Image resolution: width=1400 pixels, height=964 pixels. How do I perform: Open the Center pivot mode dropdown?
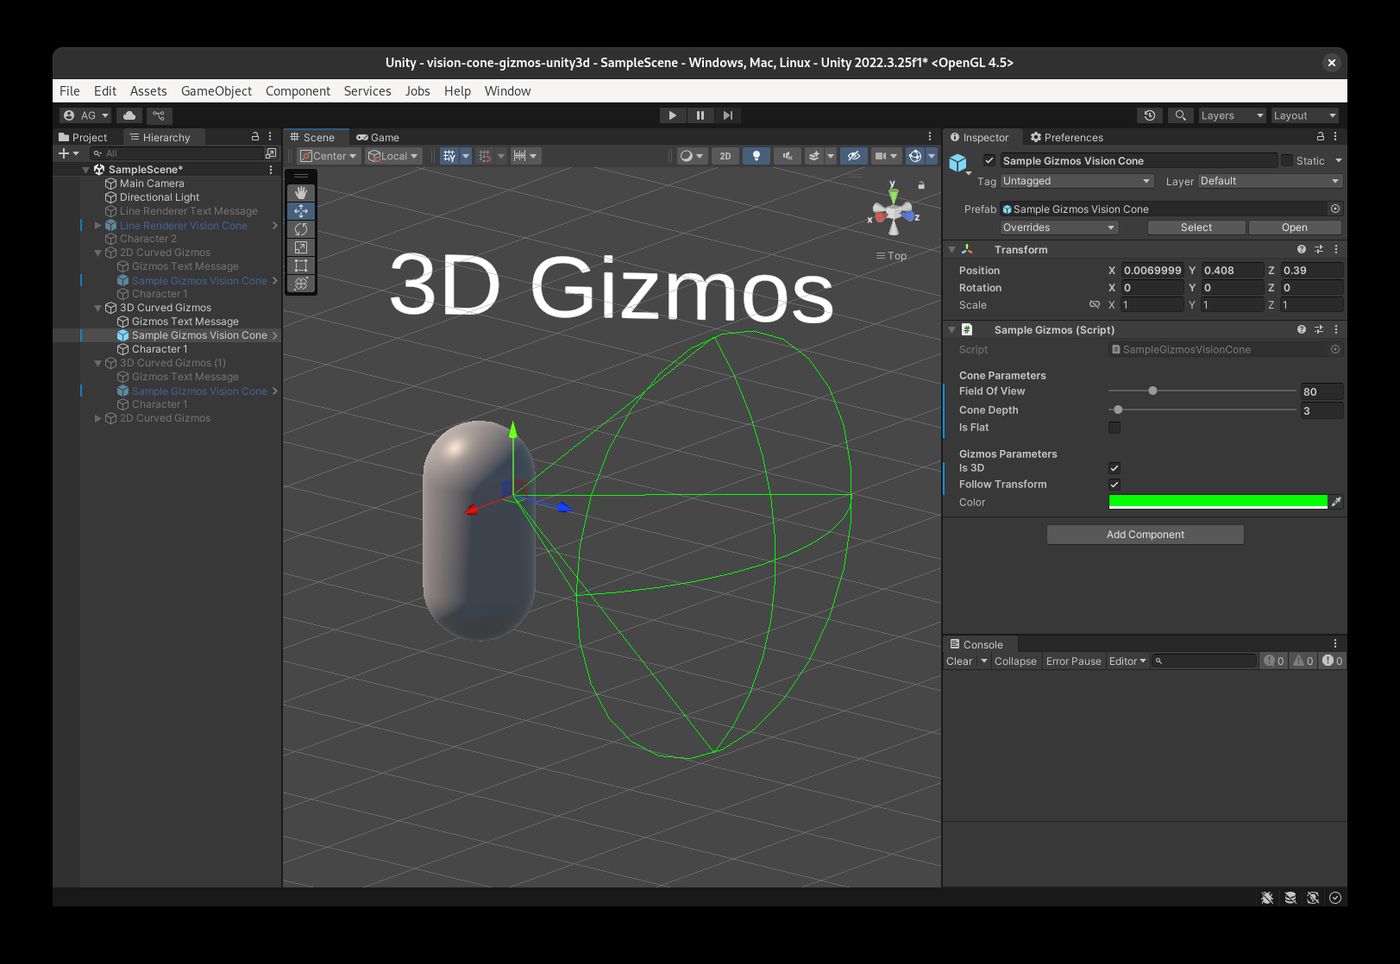[x=329, y=156]
